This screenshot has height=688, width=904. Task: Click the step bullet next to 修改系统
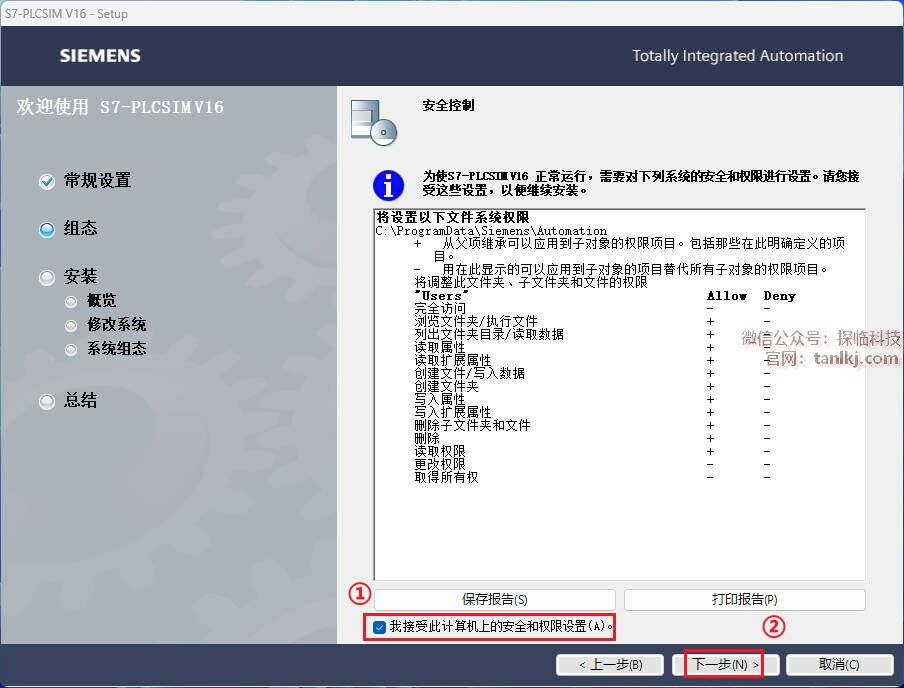coord(71,325)
